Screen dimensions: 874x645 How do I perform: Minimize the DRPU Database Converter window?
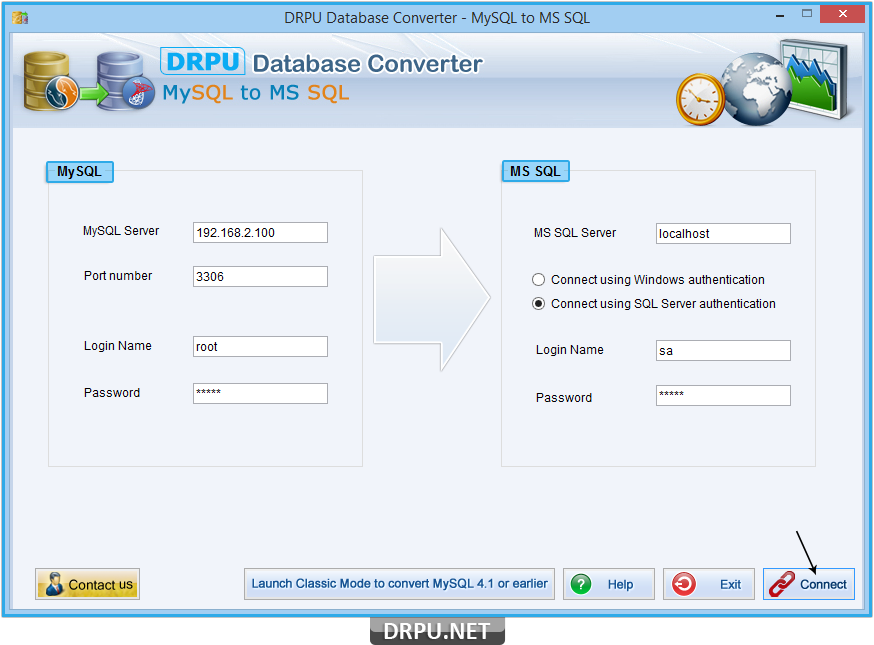(x=780, y=15)
